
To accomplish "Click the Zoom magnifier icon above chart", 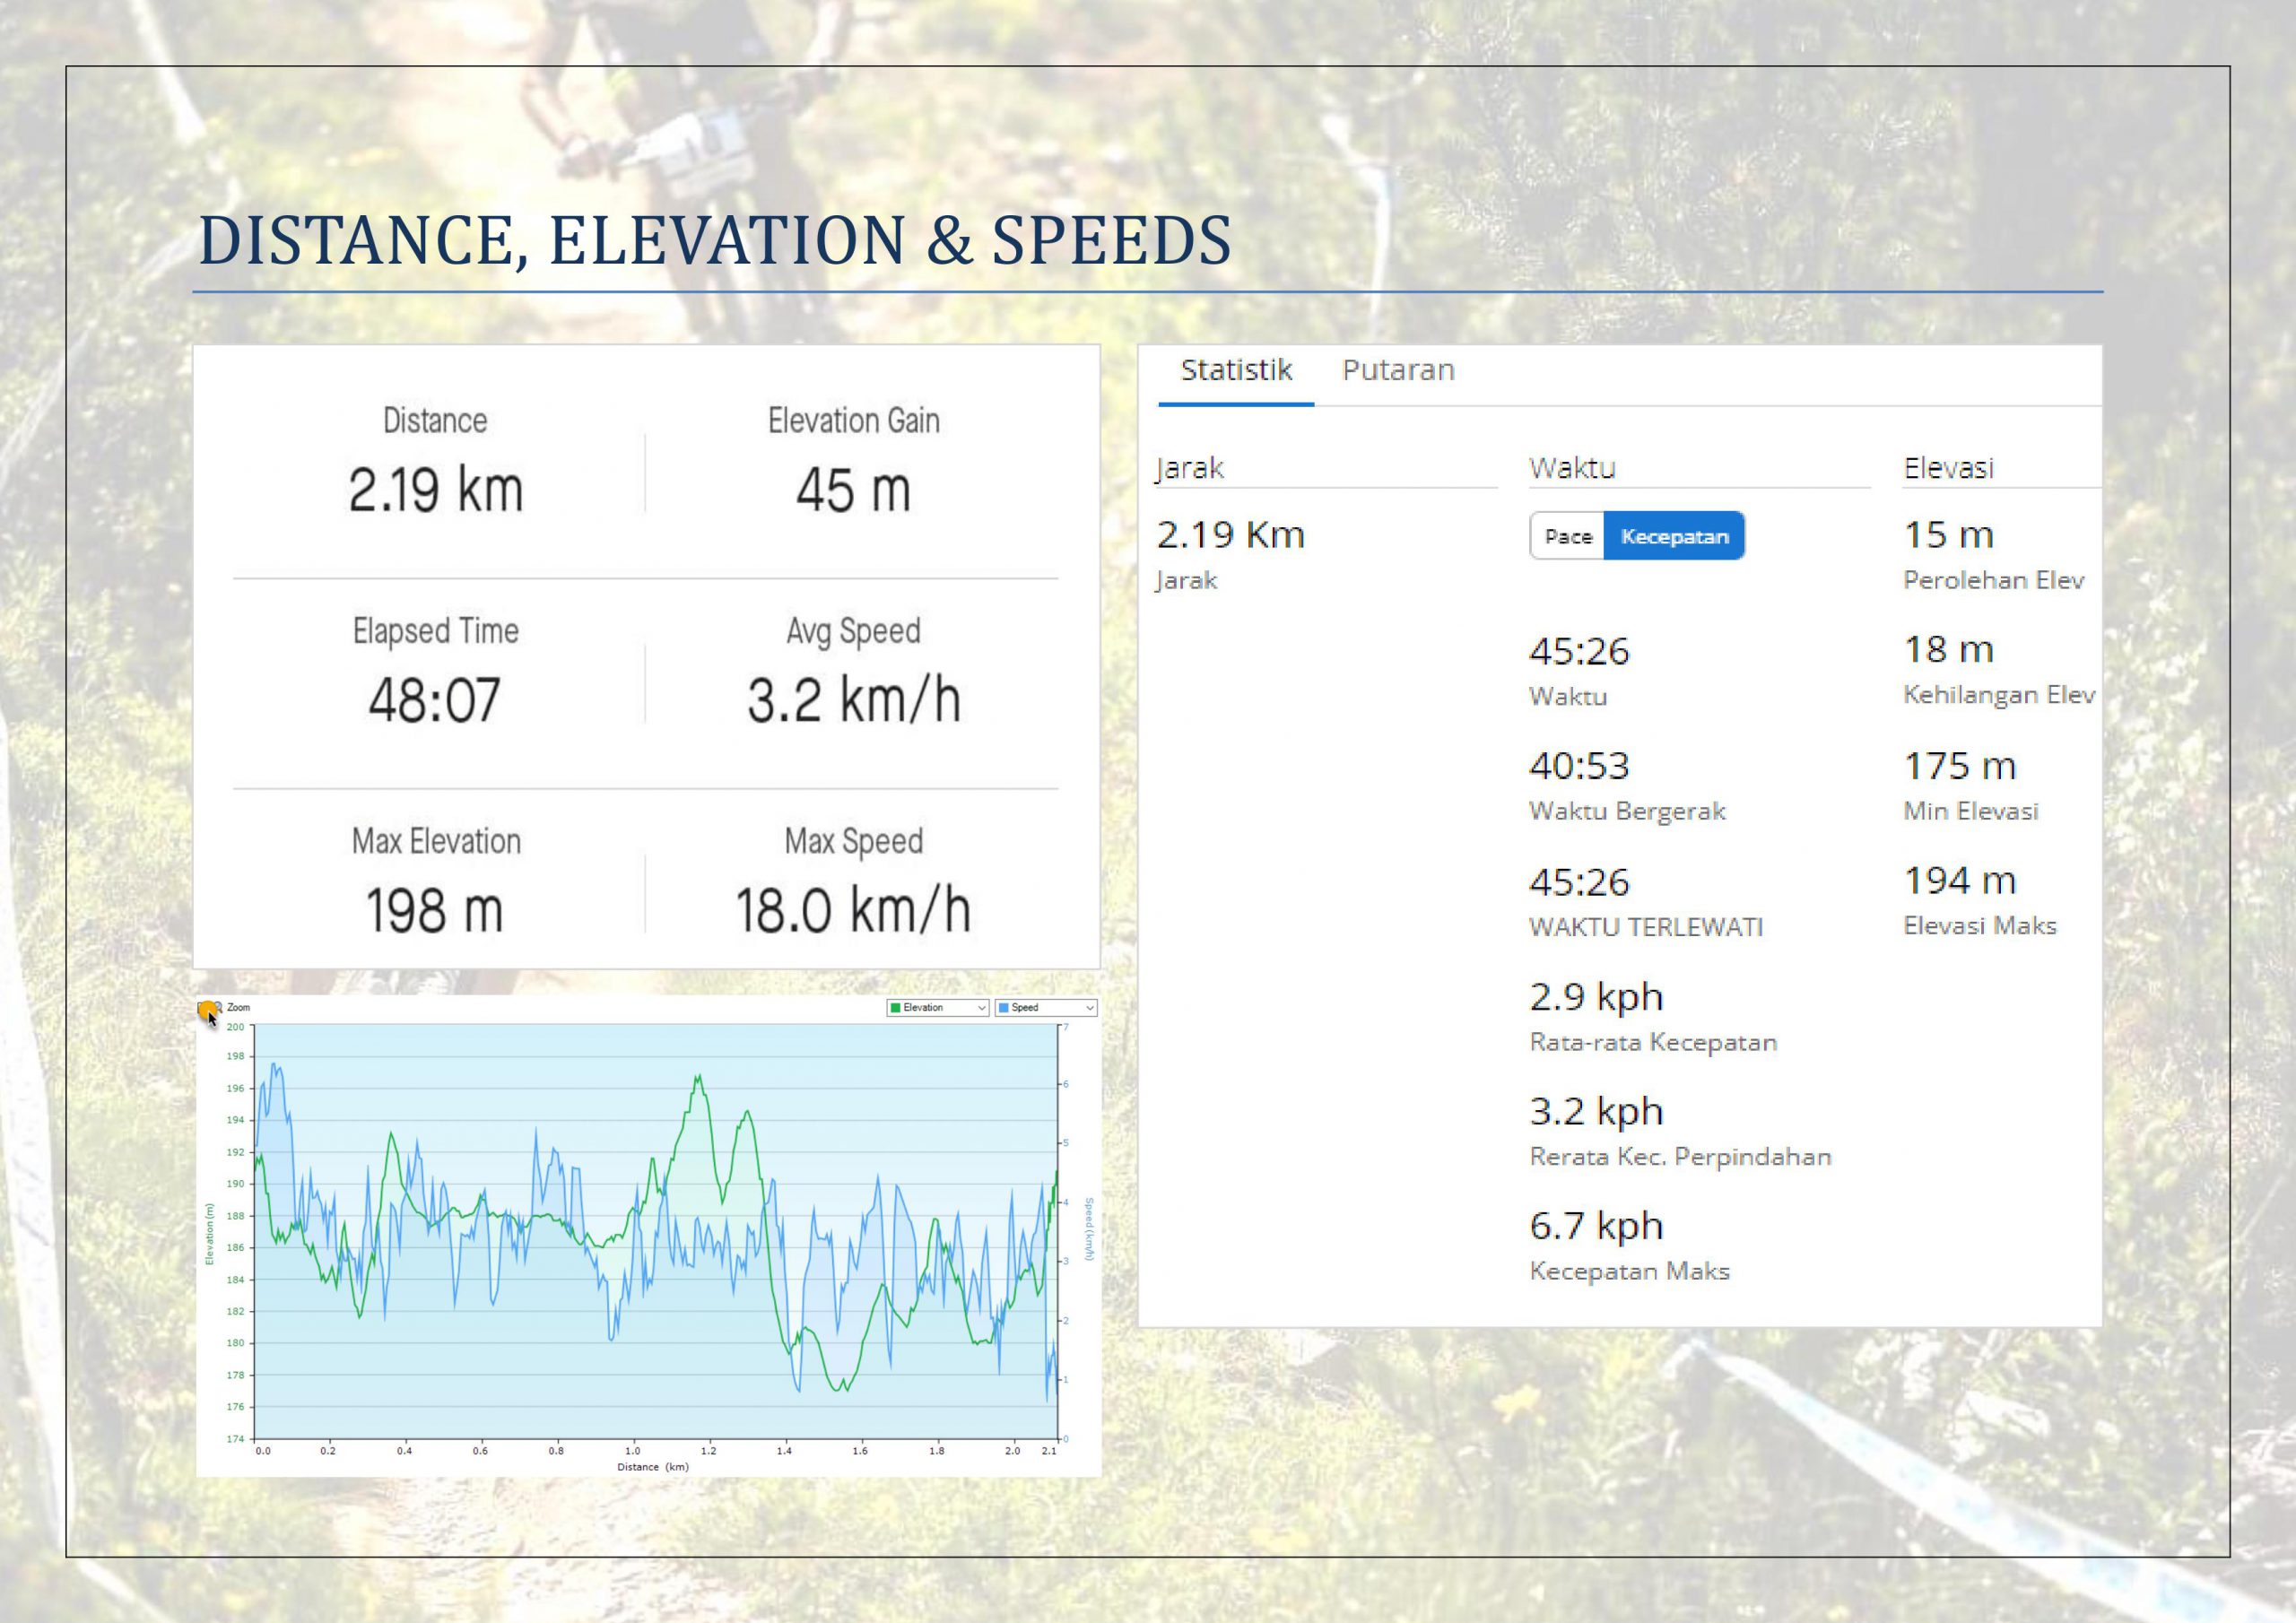I will click(211, 1008).
